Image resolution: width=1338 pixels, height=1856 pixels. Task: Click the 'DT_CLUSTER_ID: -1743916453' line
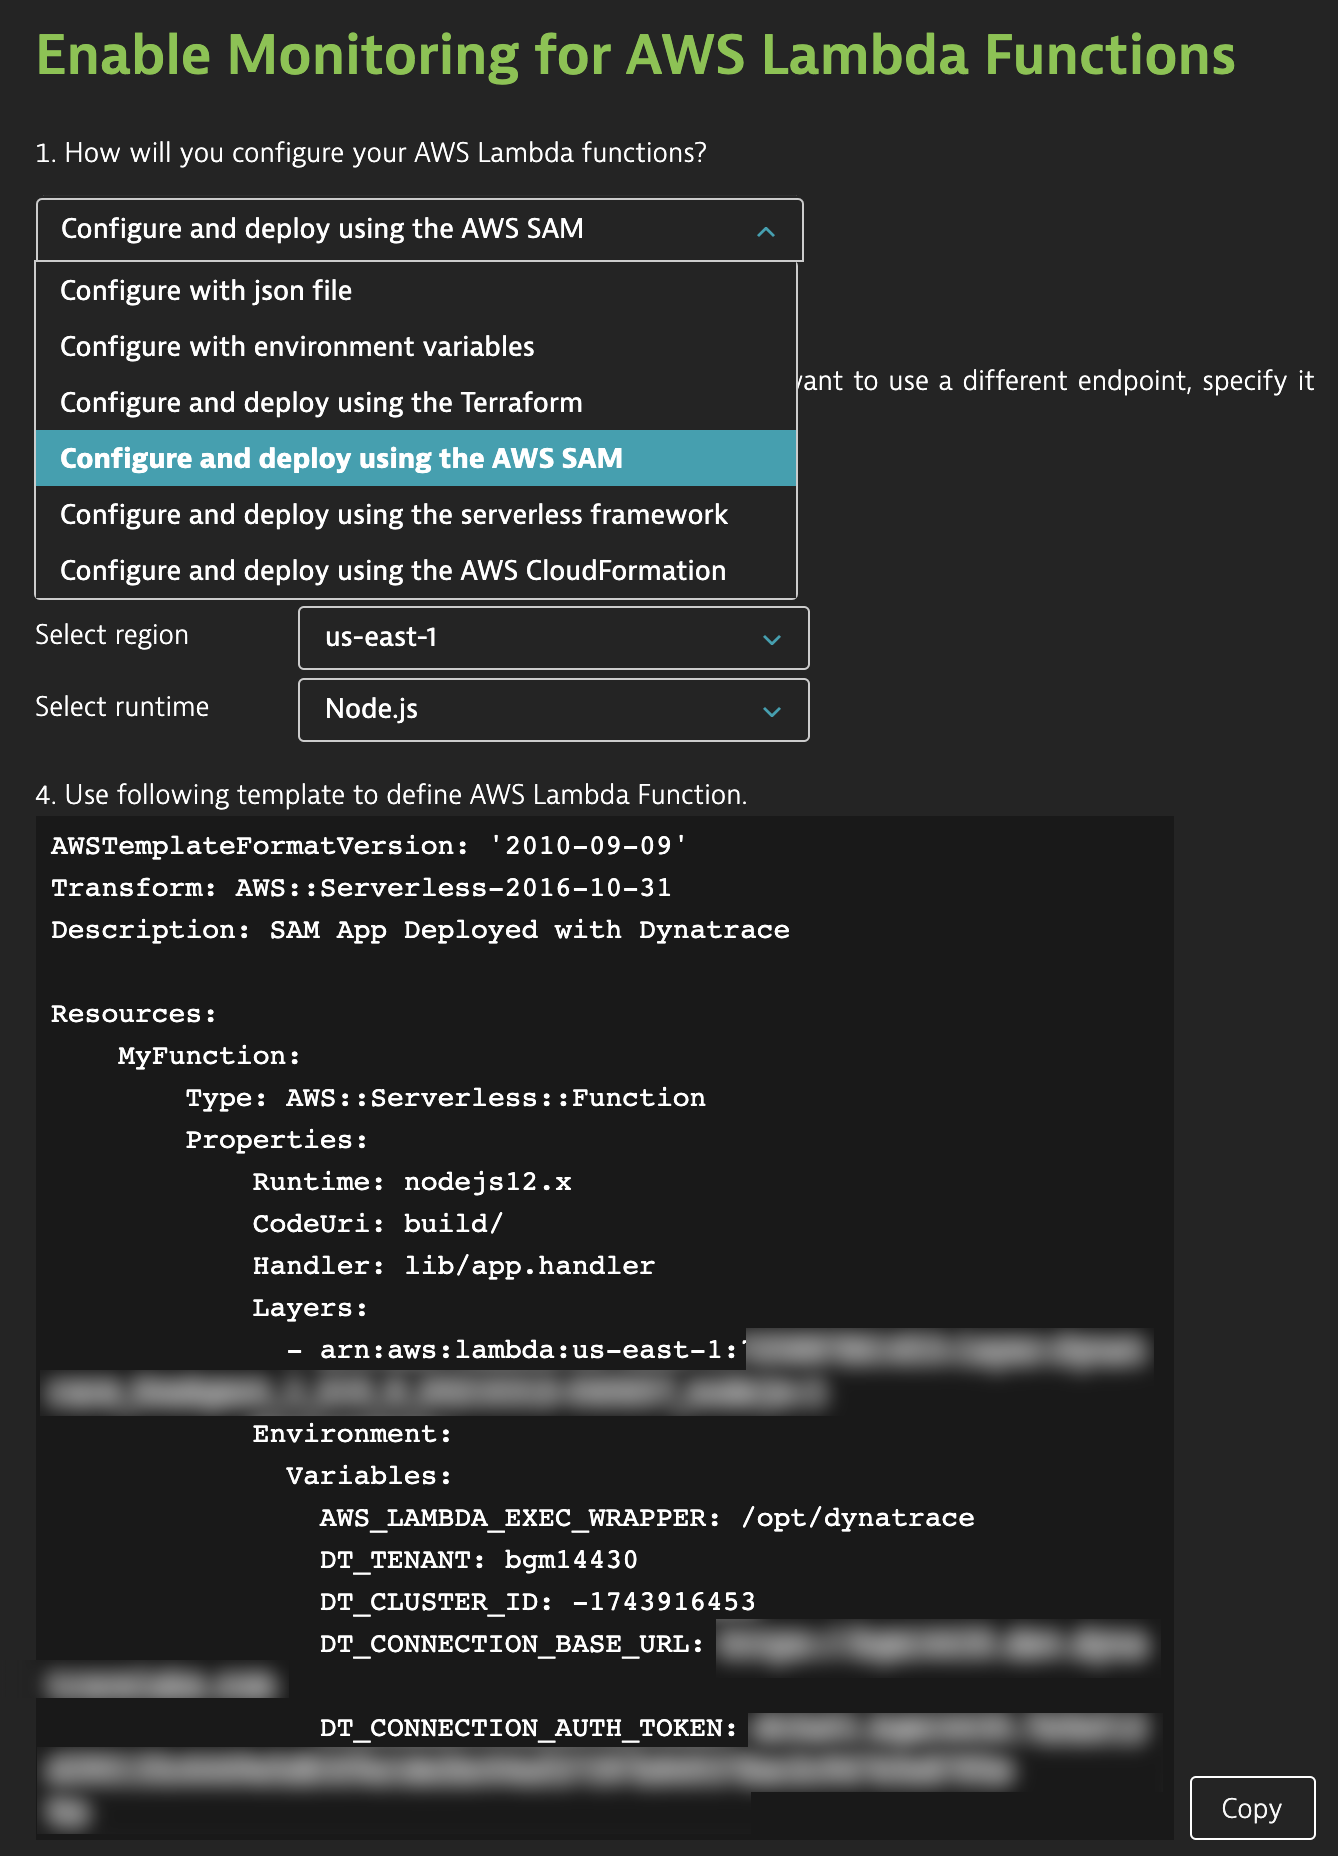537,1602
